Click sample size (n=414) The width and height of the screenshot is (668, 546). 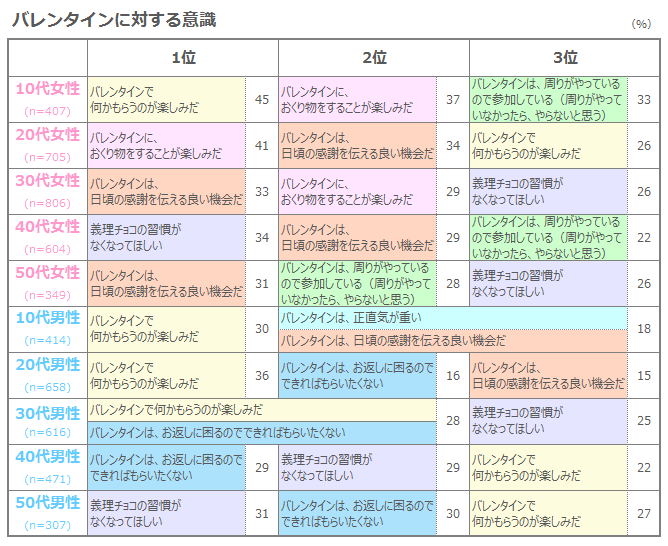(x=47, y=340)
